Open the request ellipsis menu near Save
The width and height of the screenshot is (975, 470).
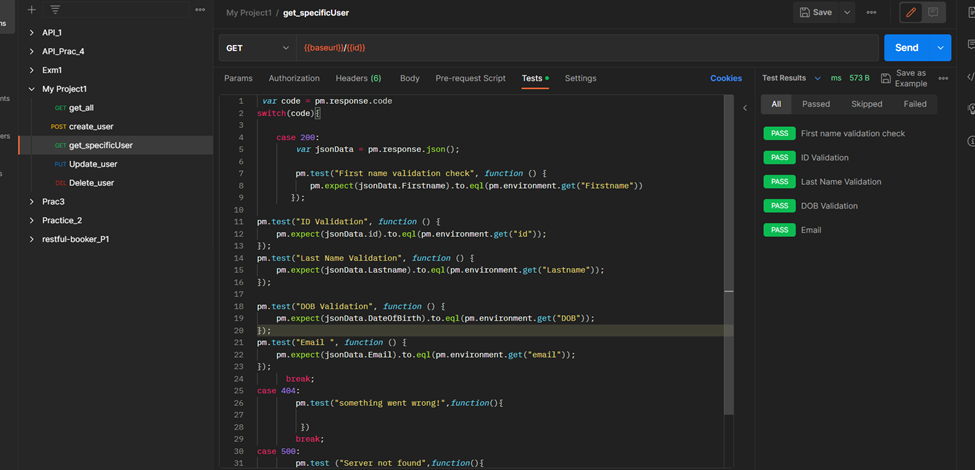click(x=871, y=12)
